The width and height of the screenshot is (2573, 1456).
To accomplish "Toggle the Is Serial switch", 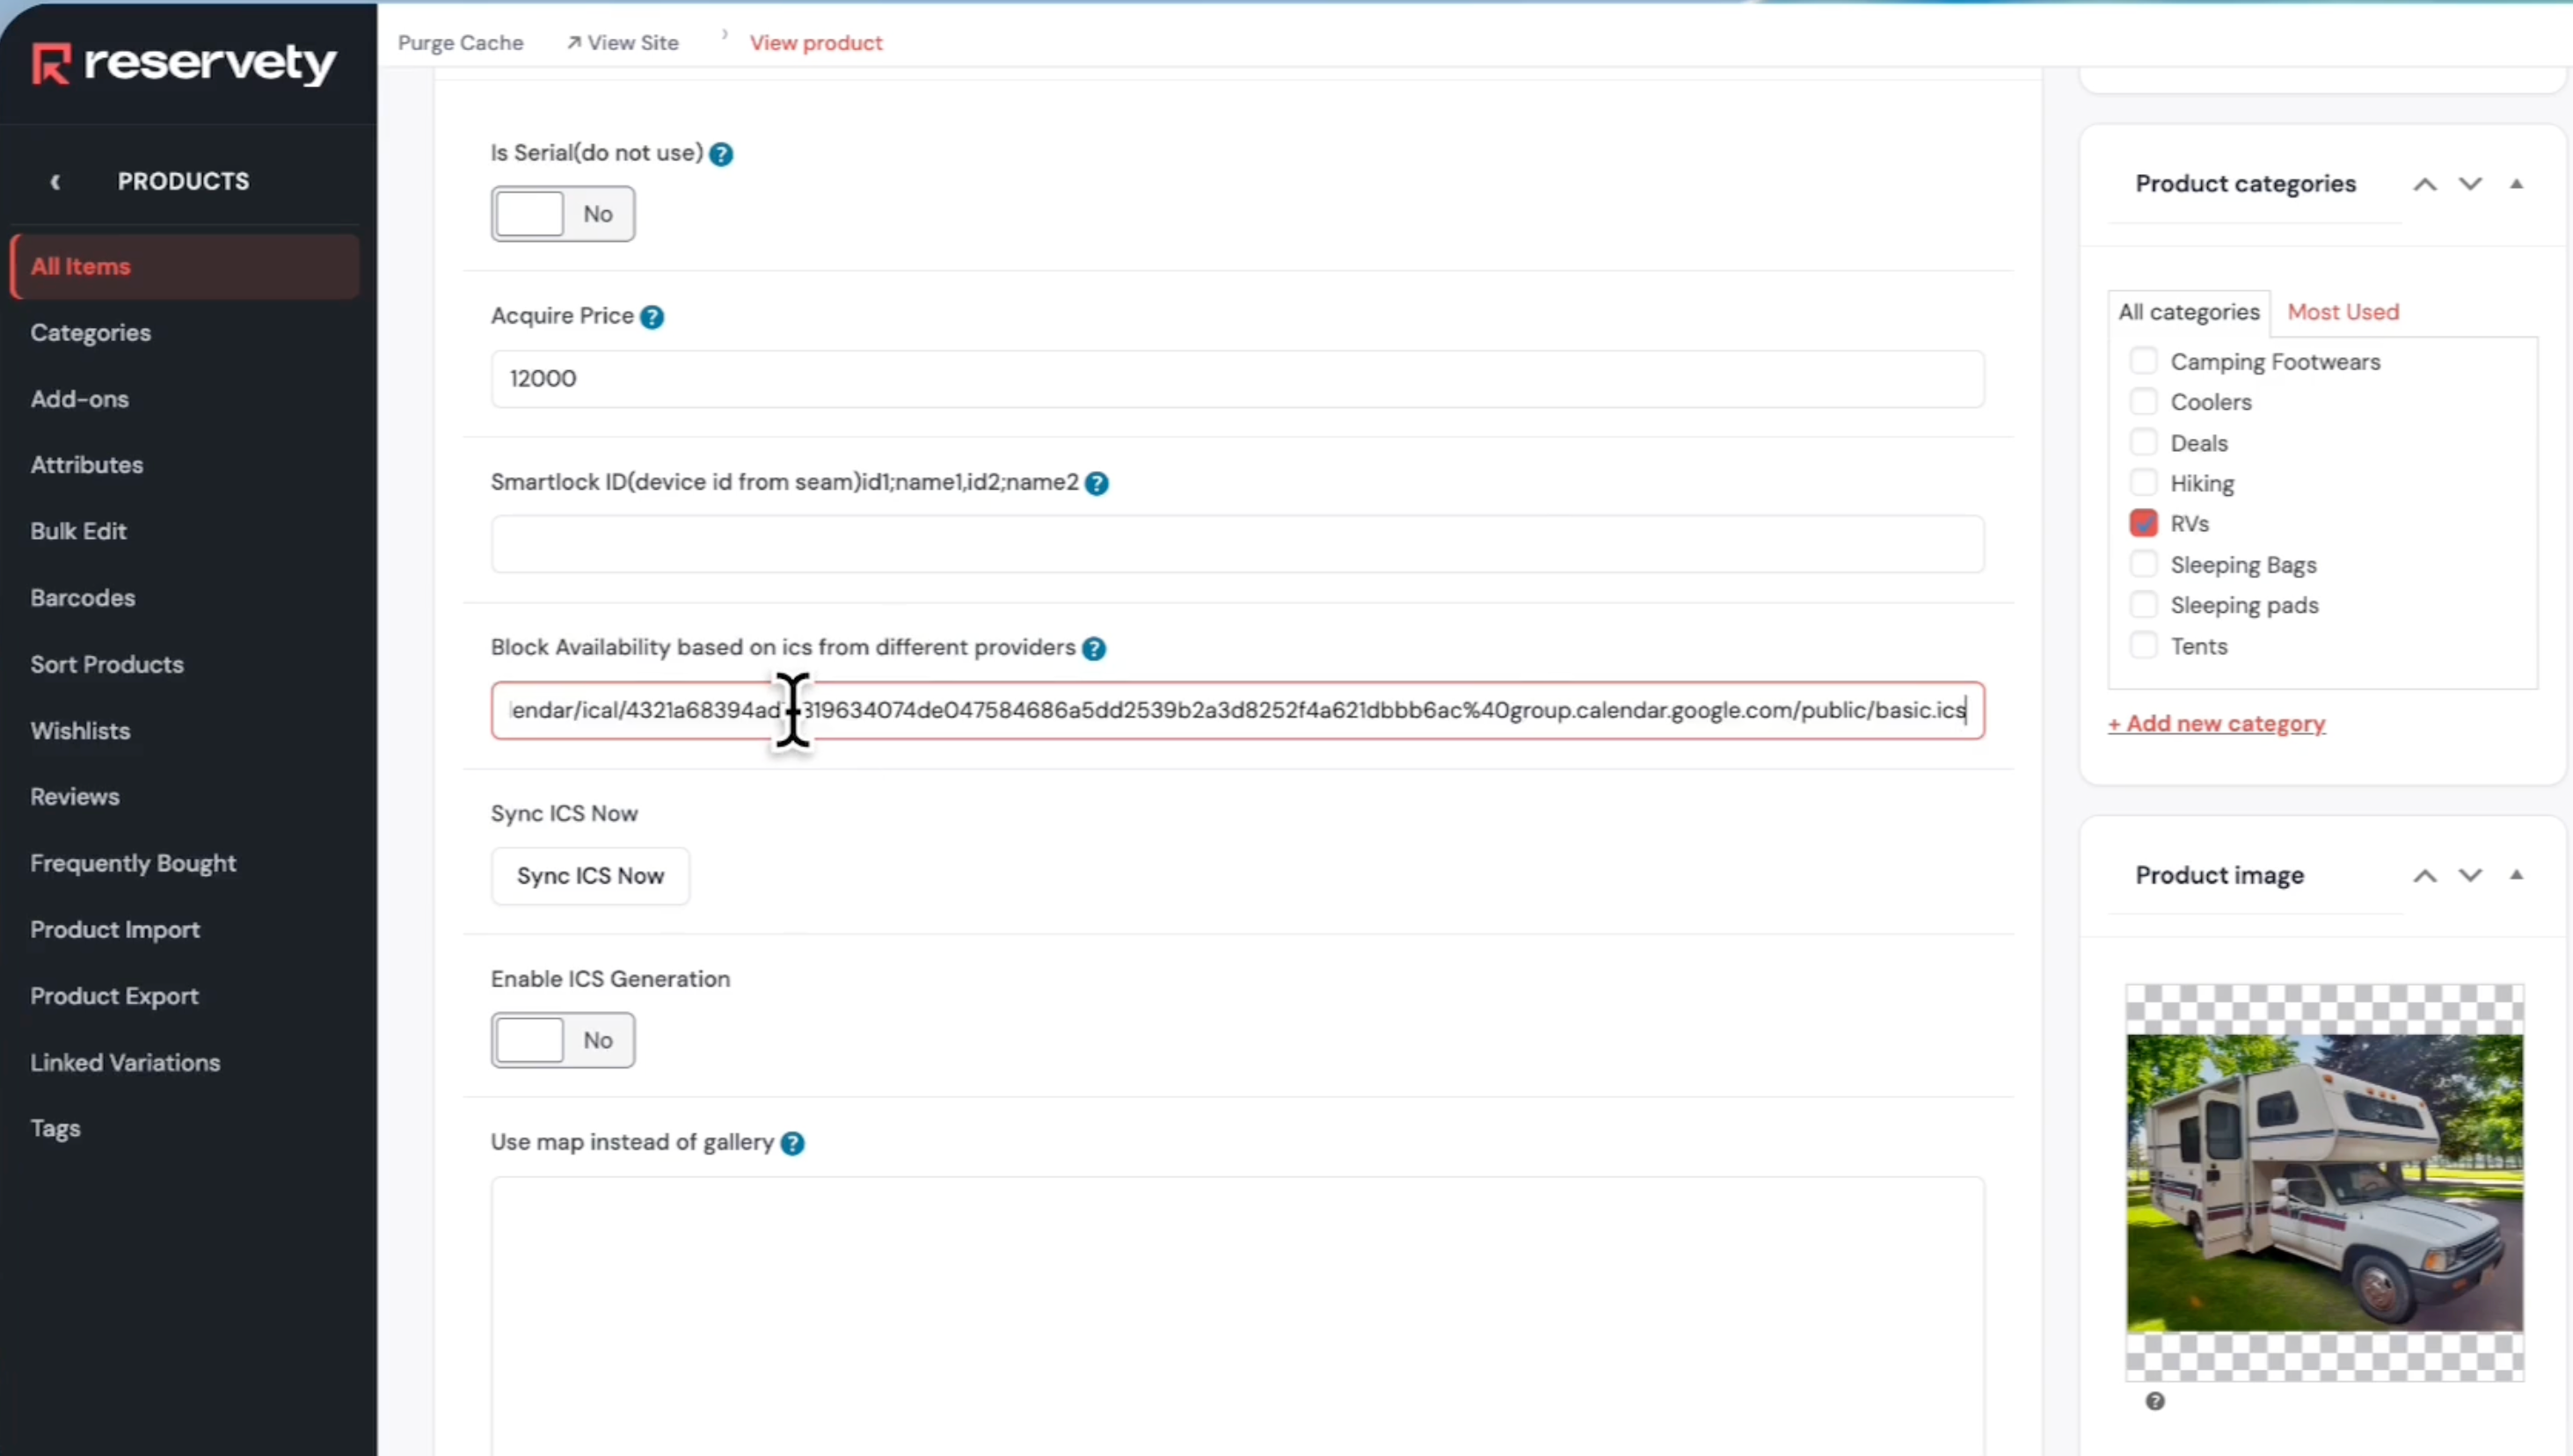I will [x=562, y=214].
